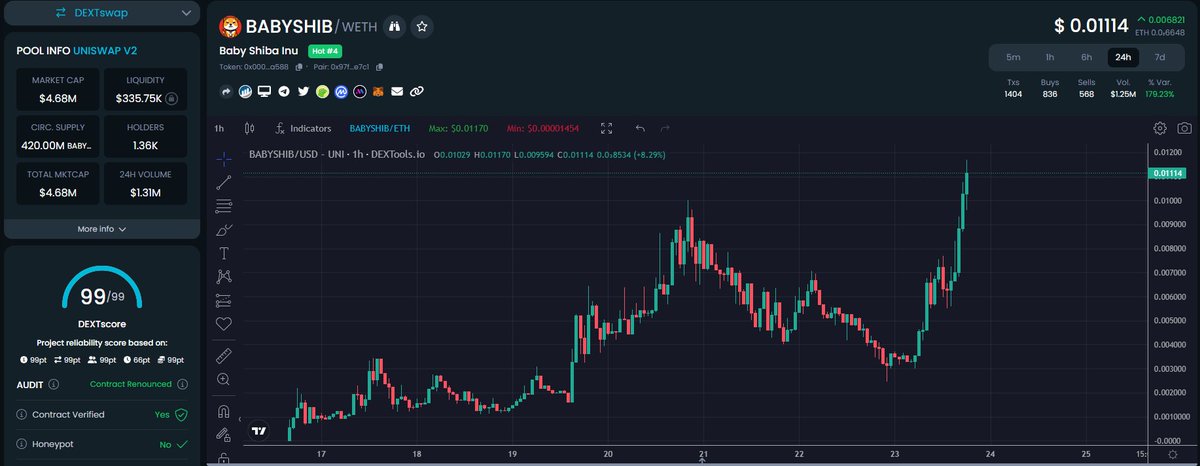Select the trend line drawing tool
The height and width of the screenshot is (466, 1200).
[224, 182]
